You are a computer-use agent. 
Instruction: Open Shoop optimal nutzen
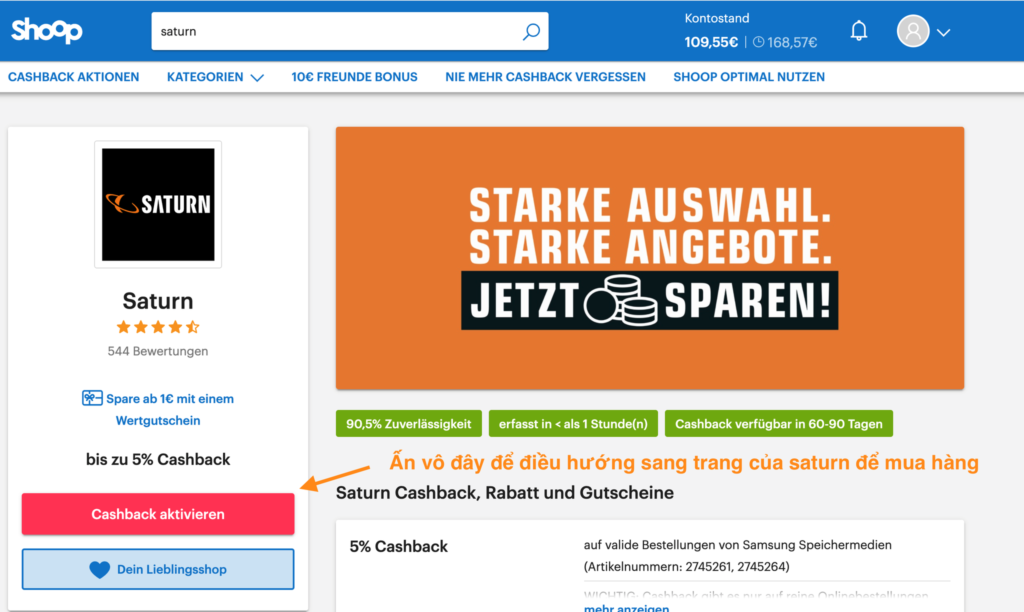[749, 77]
